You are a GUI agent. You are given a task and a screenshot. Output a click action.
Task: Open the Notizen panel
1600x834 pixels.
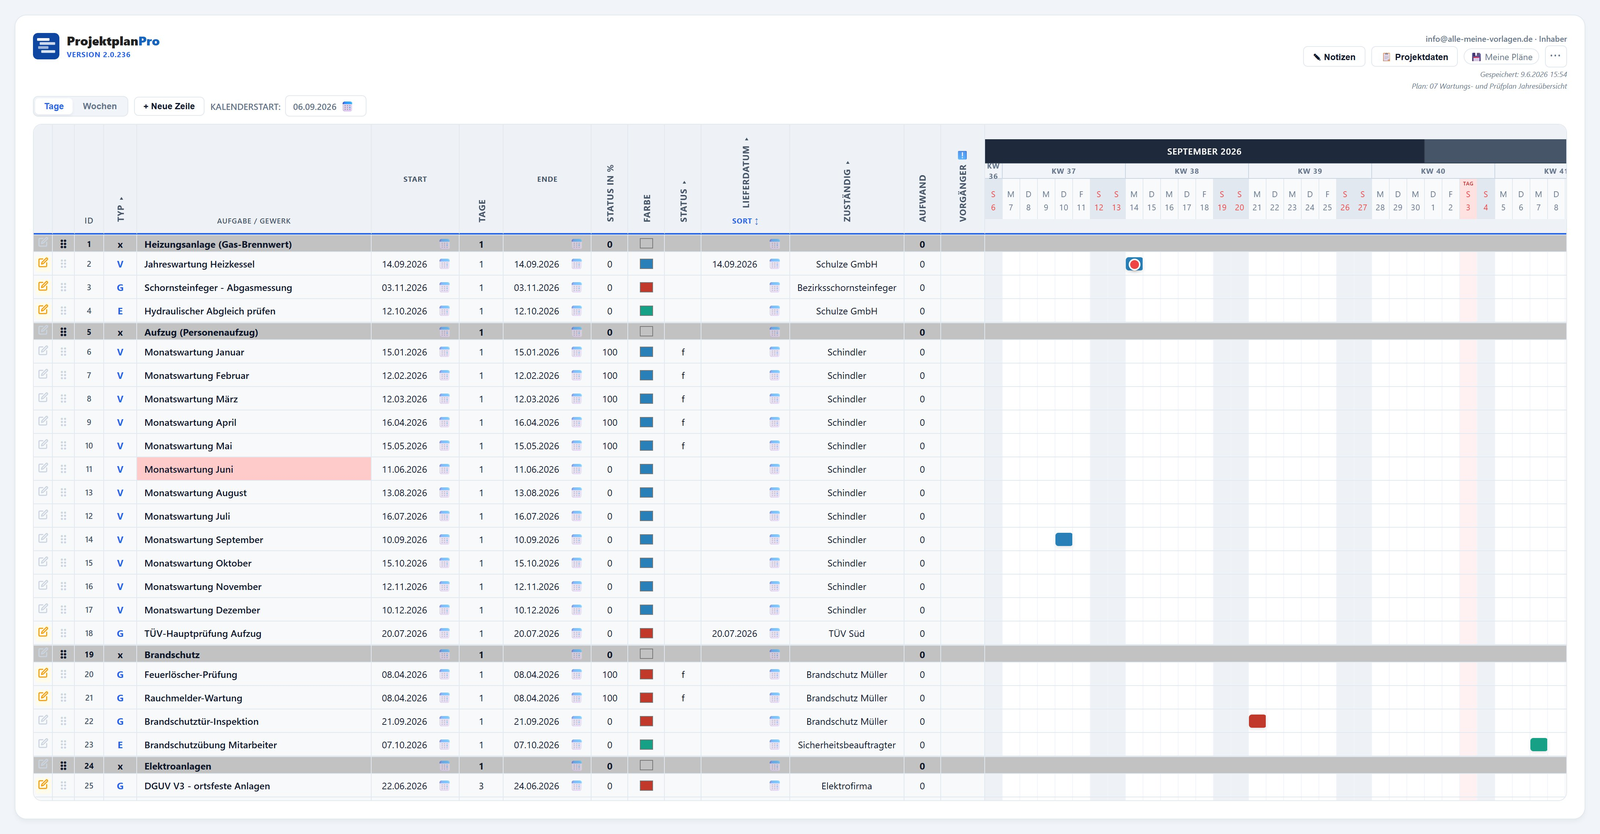(1334, 57)
